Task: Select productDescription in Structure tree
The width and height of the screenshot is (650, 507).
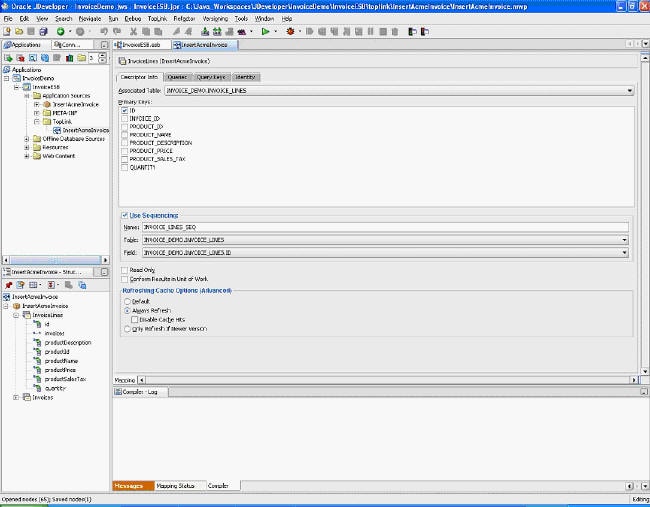Action: tap(68, 343)
